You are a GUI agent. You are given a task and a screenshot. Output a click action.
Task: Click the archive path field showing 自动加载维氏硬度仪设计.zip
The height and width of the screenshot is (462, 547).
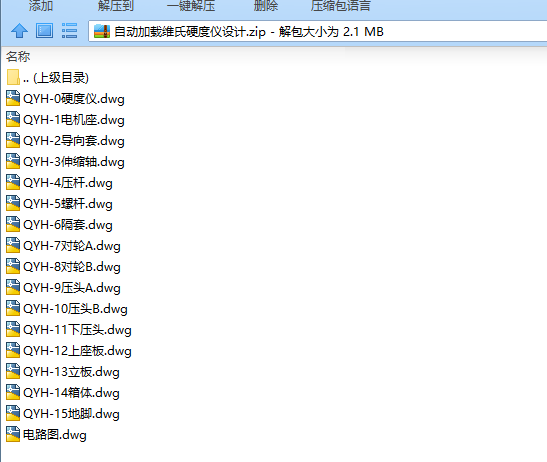click(x=317, y=32)
